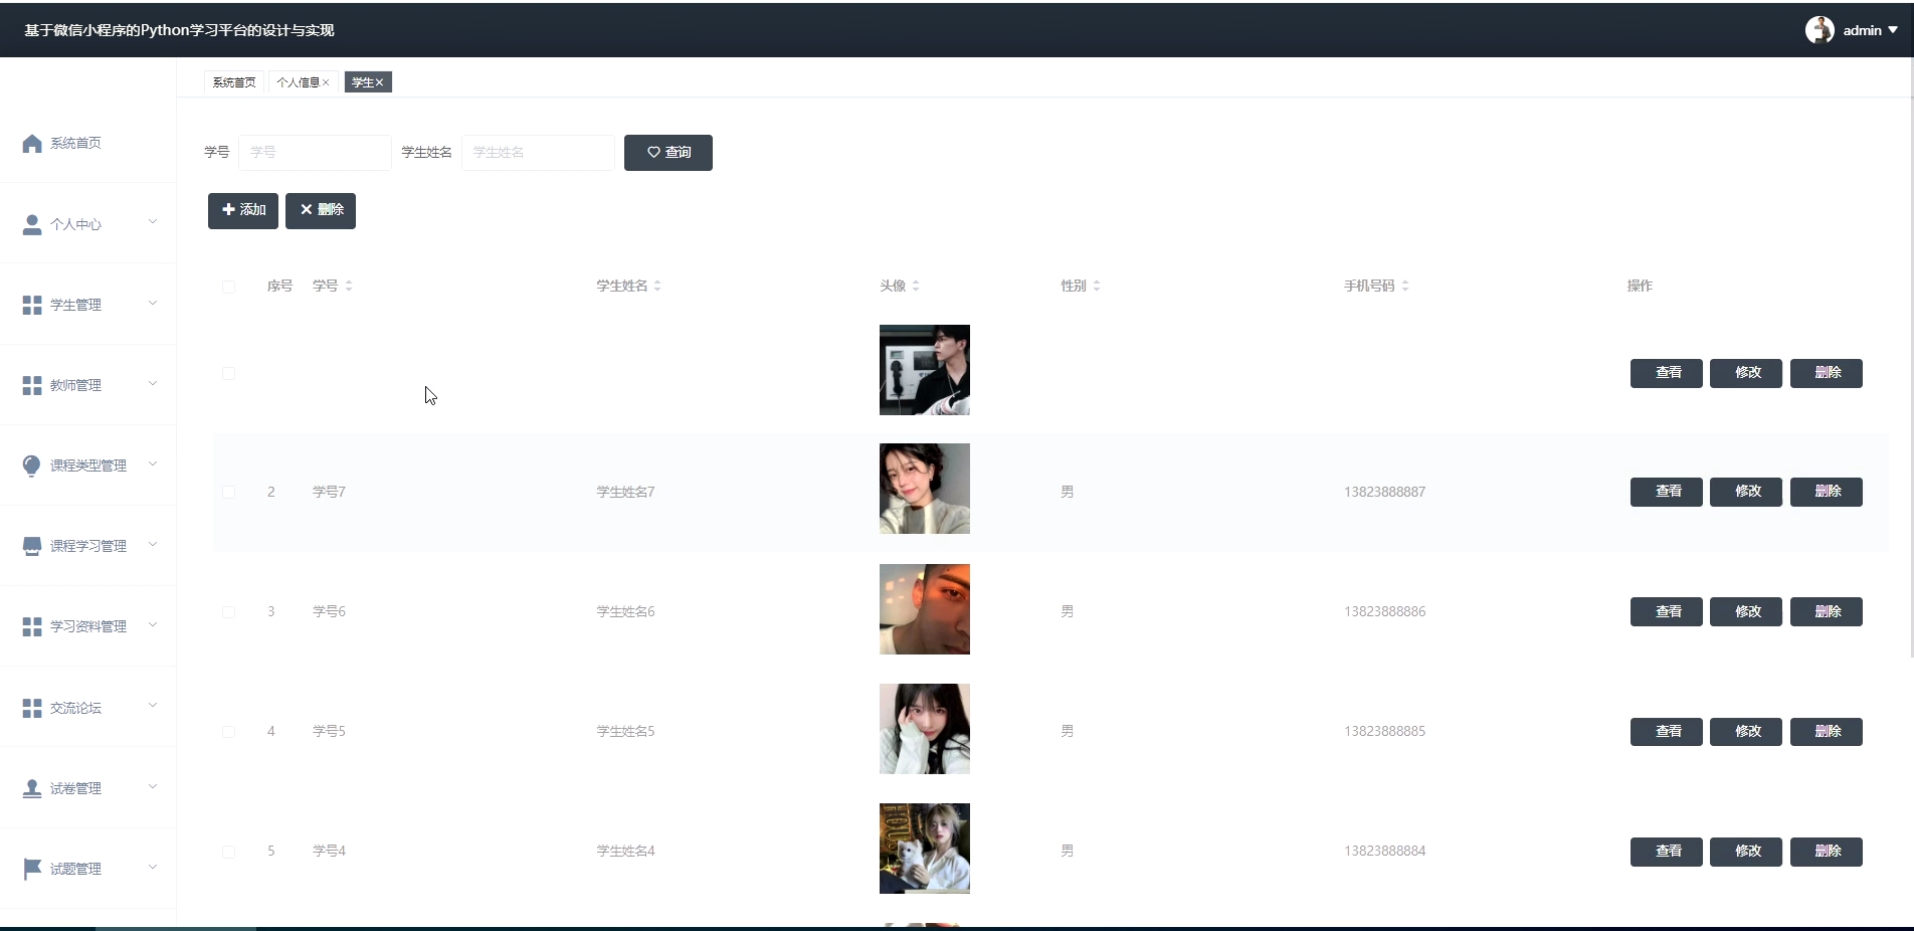Expand the 教师管理 sidebar menu chevron
This screenshot has height=931, width=1914.
[153, 384]
